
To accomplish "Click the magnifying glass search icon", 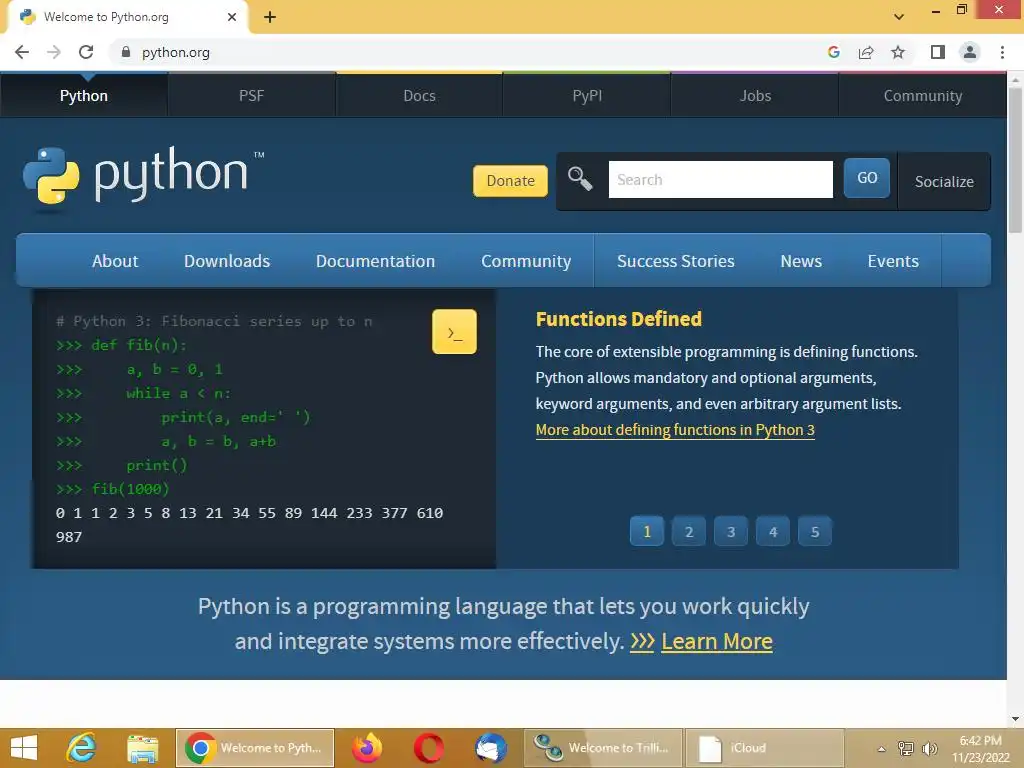I will point(580,178).
